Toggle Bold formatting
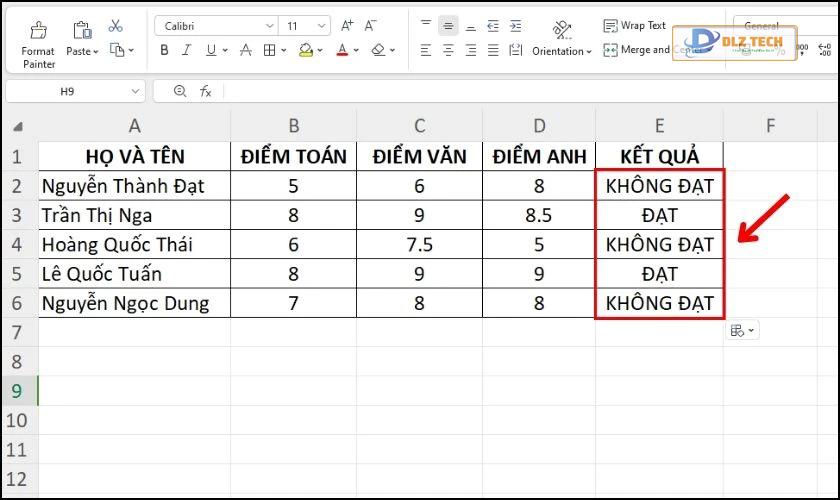Image resolution: width=840 pixels, height=500 pixels. point(164,50)
